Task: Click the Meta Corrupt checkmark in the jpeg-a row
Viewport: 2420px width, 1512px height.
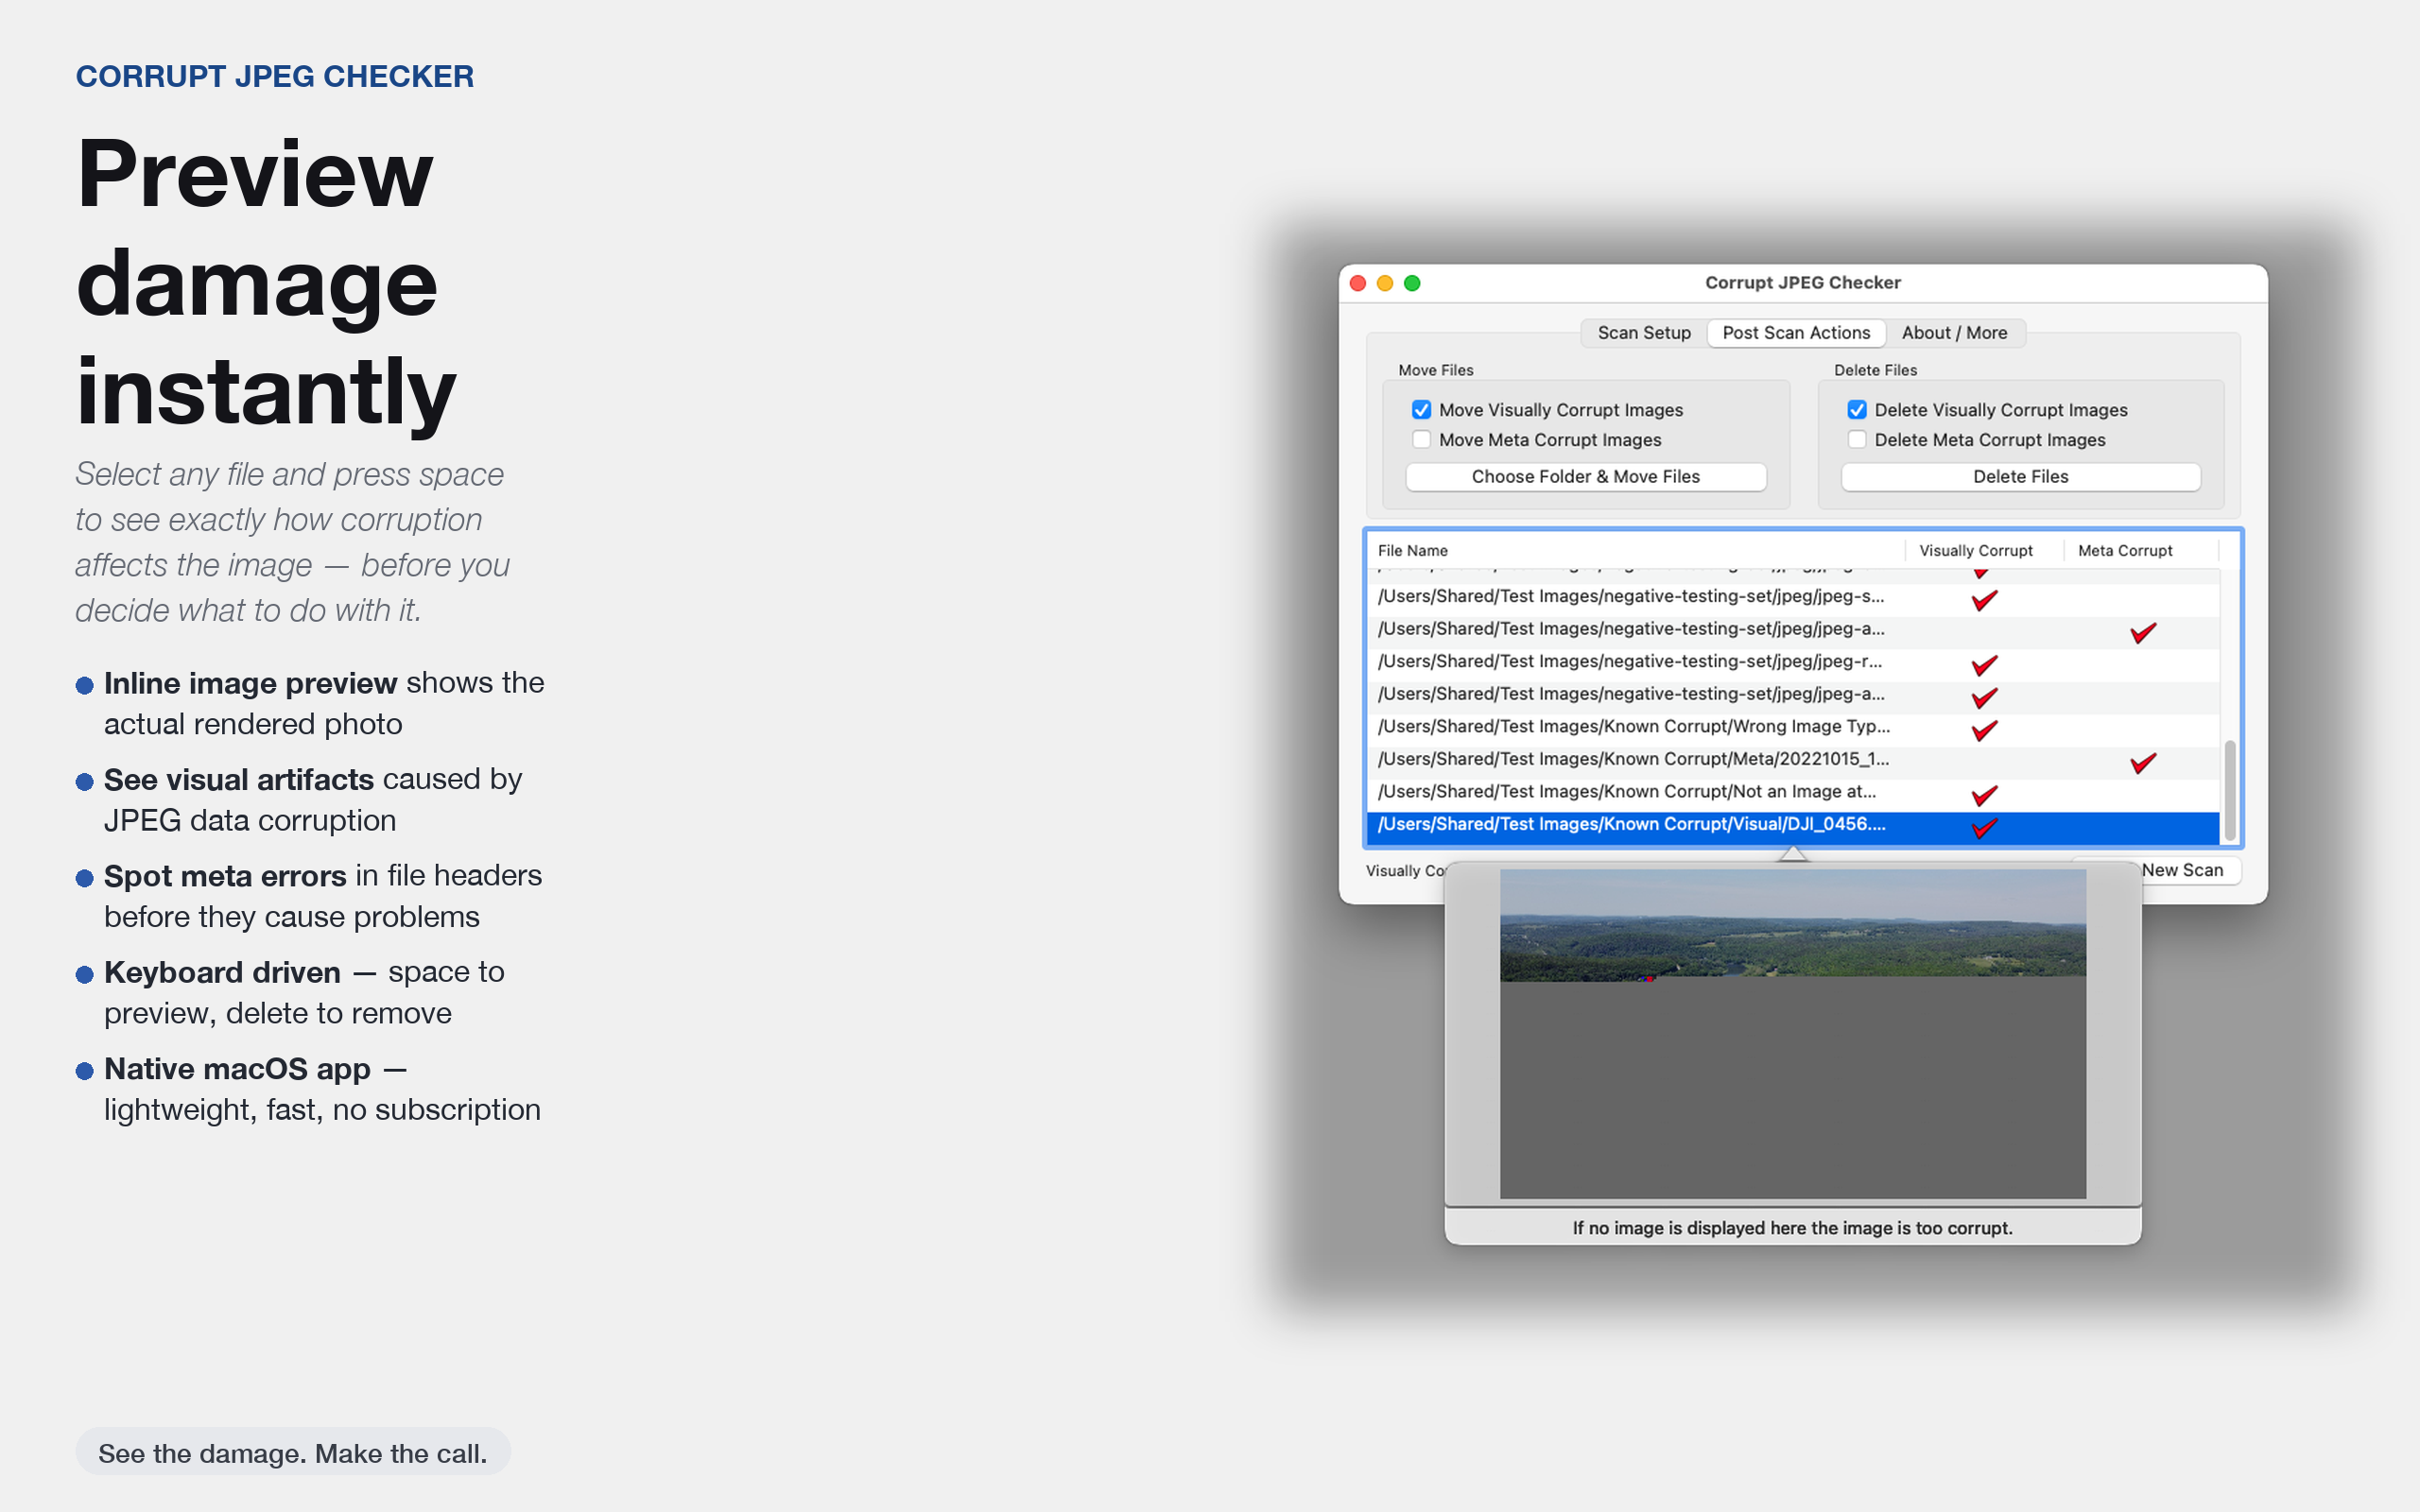Action: [x=2142, y=632]
